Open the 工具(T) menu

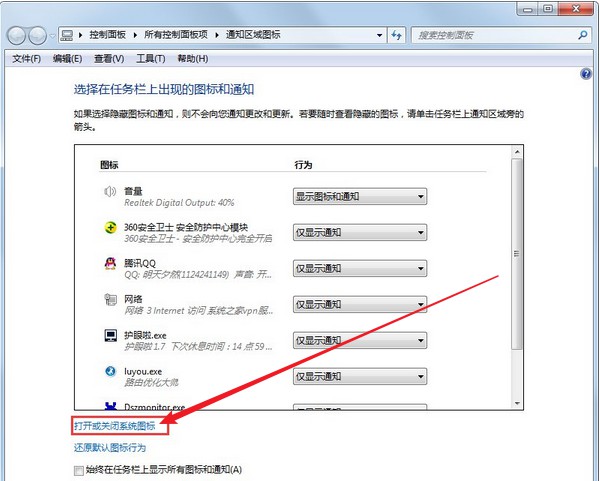(x=150, y=59)
